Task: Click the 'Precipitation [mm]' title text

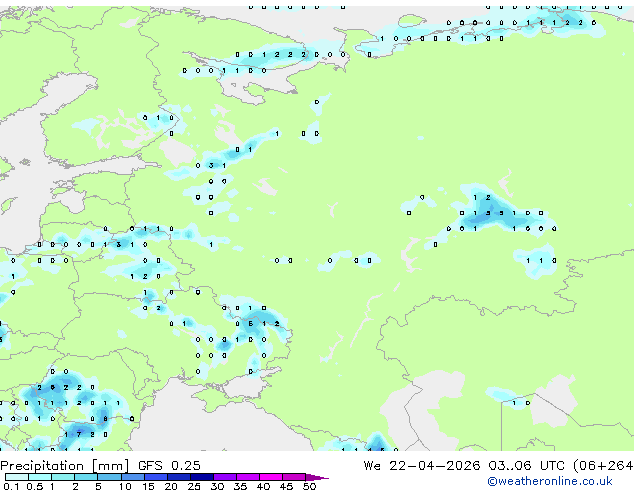Action: click(x=65, y=466)
